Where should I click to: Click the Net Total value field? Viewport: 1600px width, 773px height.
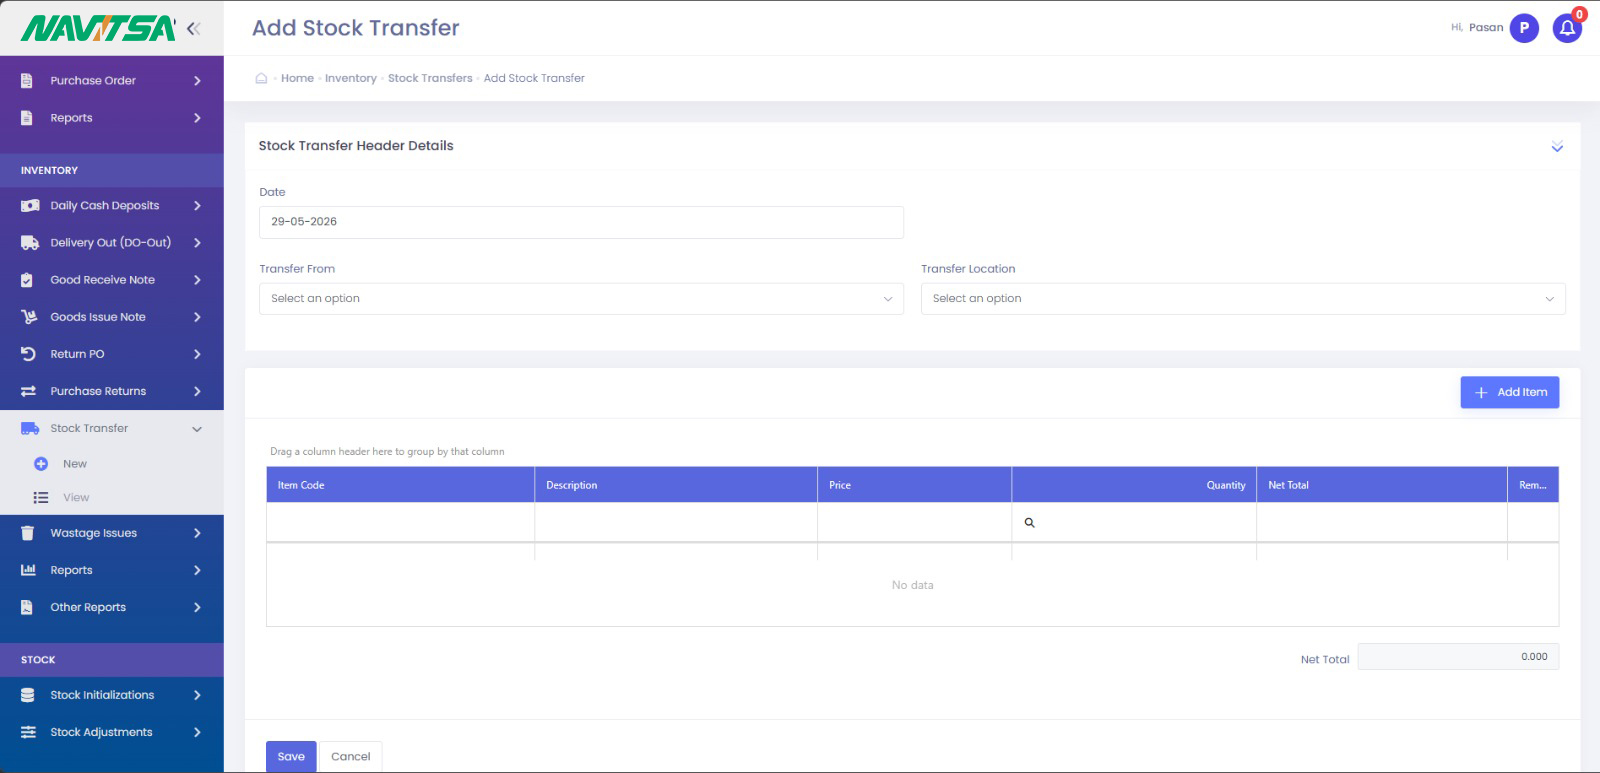click(x=1458, y=657)
